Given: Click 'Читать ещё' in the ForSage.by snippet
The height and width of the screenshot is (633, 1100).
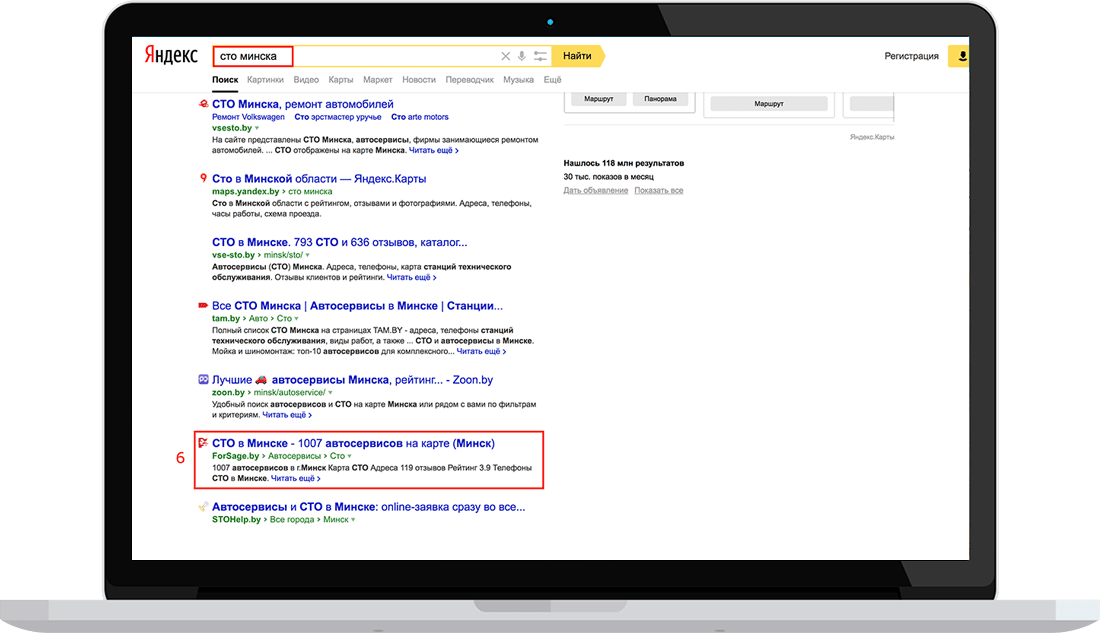Looking at the screenshot, I should [x=295, y=478].
